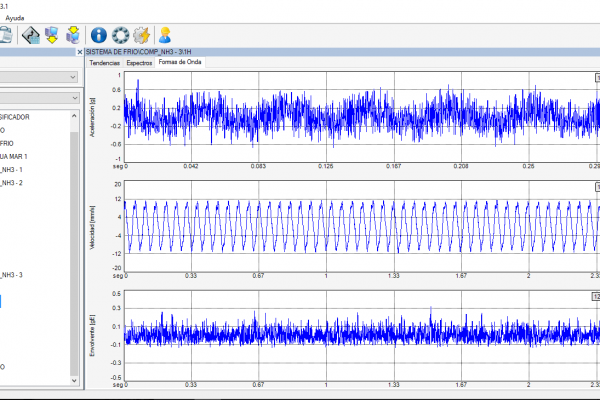Expand the upper combo box in left panel

(73, 77)
